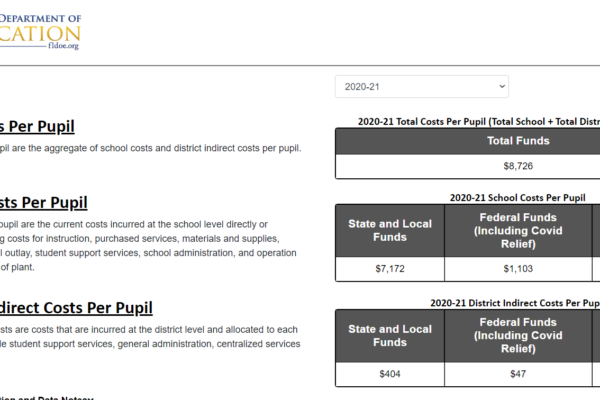The width and height of the screenshot is (600, 400).
Task: Click the '2020-21 District Indirect Costs' table title
Action: tap(515, 303)
